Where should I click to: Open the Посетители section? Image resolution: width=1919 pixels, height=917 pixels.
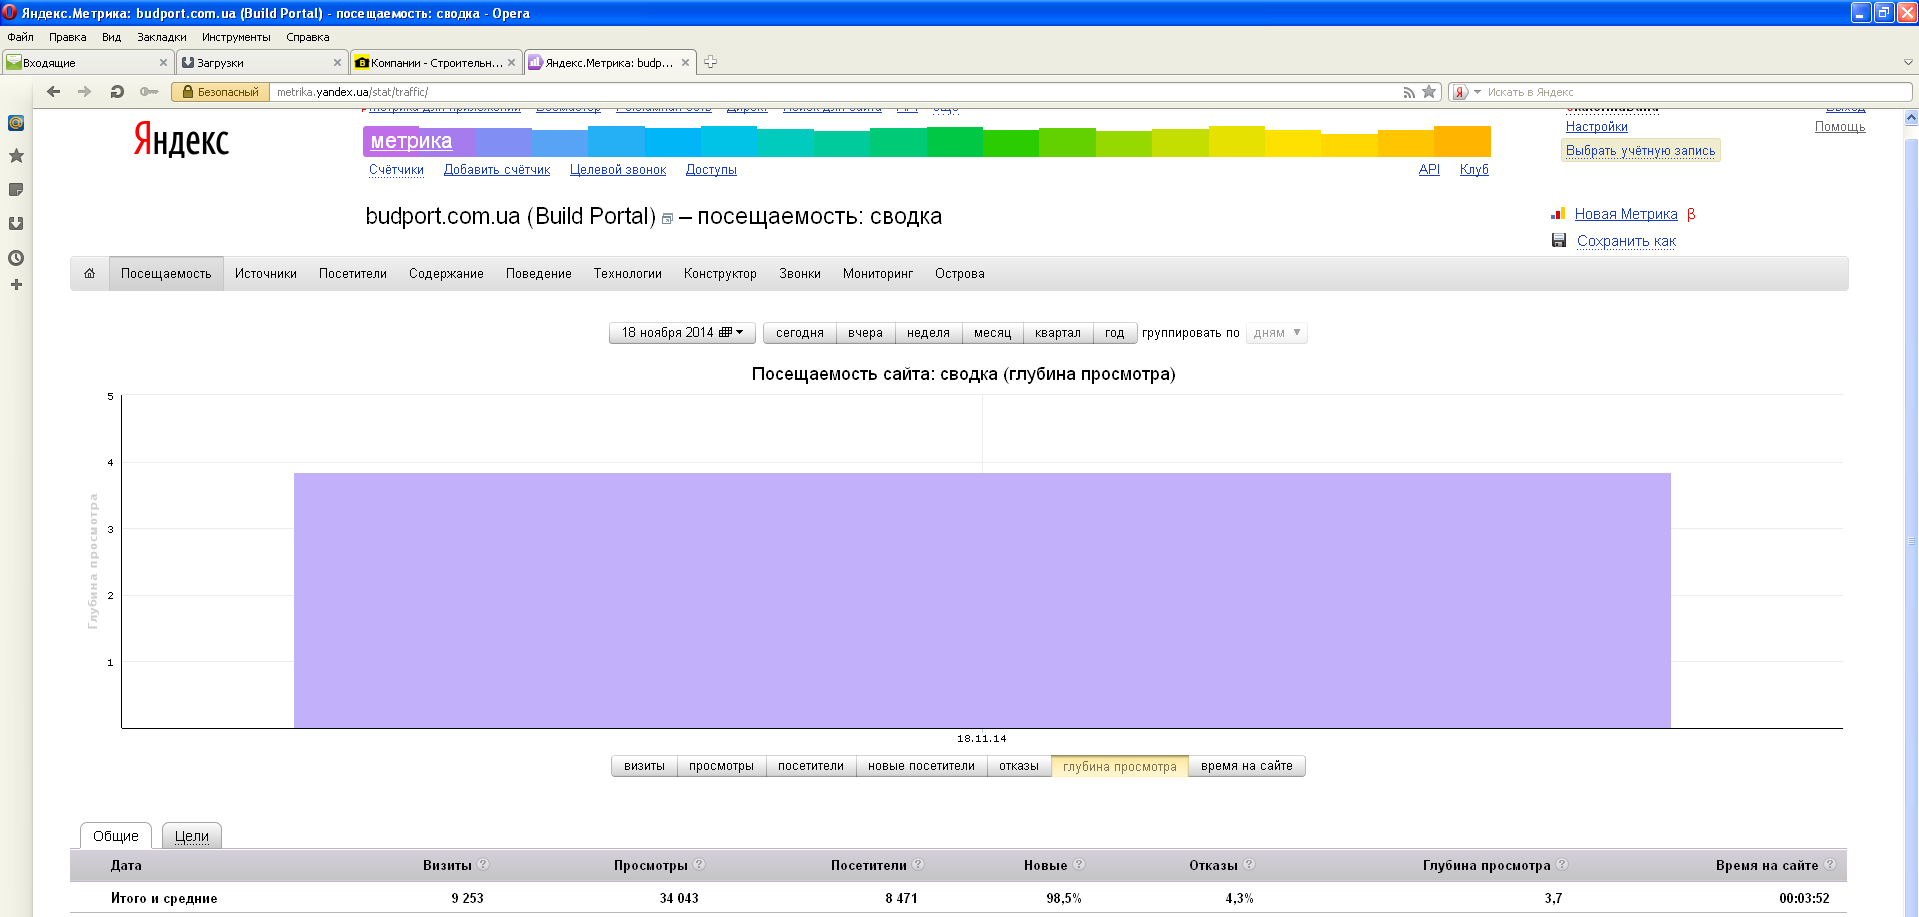pos(353,273)
